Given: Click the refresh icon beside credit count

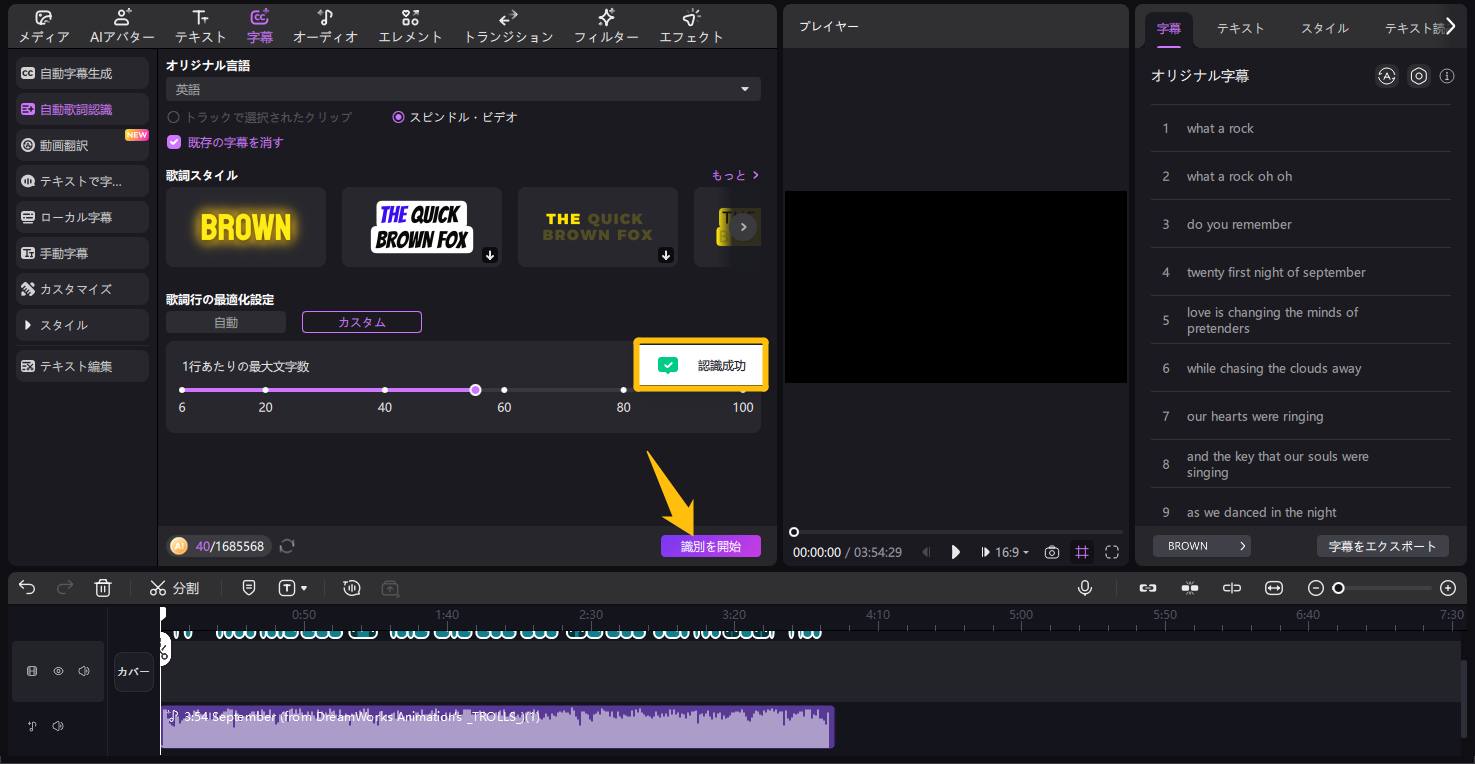Looking at the screenshot, I should (287, 546).
